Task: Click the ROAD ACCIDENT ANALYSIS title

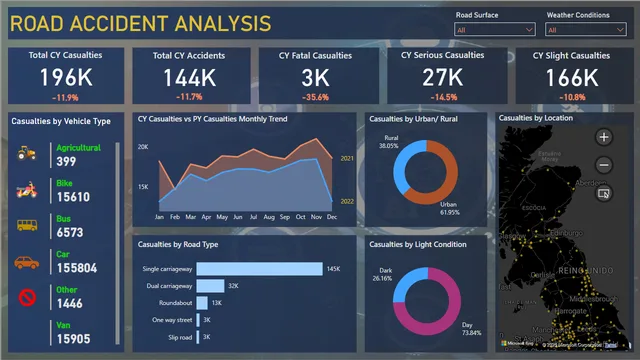Action: click(141, 23)
